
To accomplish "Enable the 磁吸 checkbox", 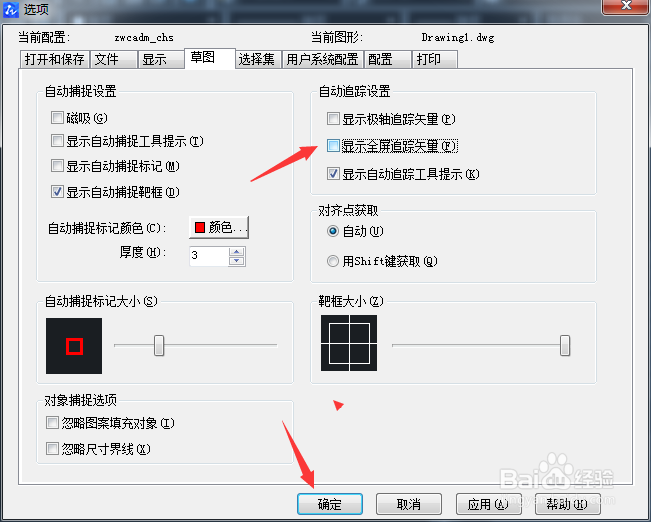I will [57, 118].
